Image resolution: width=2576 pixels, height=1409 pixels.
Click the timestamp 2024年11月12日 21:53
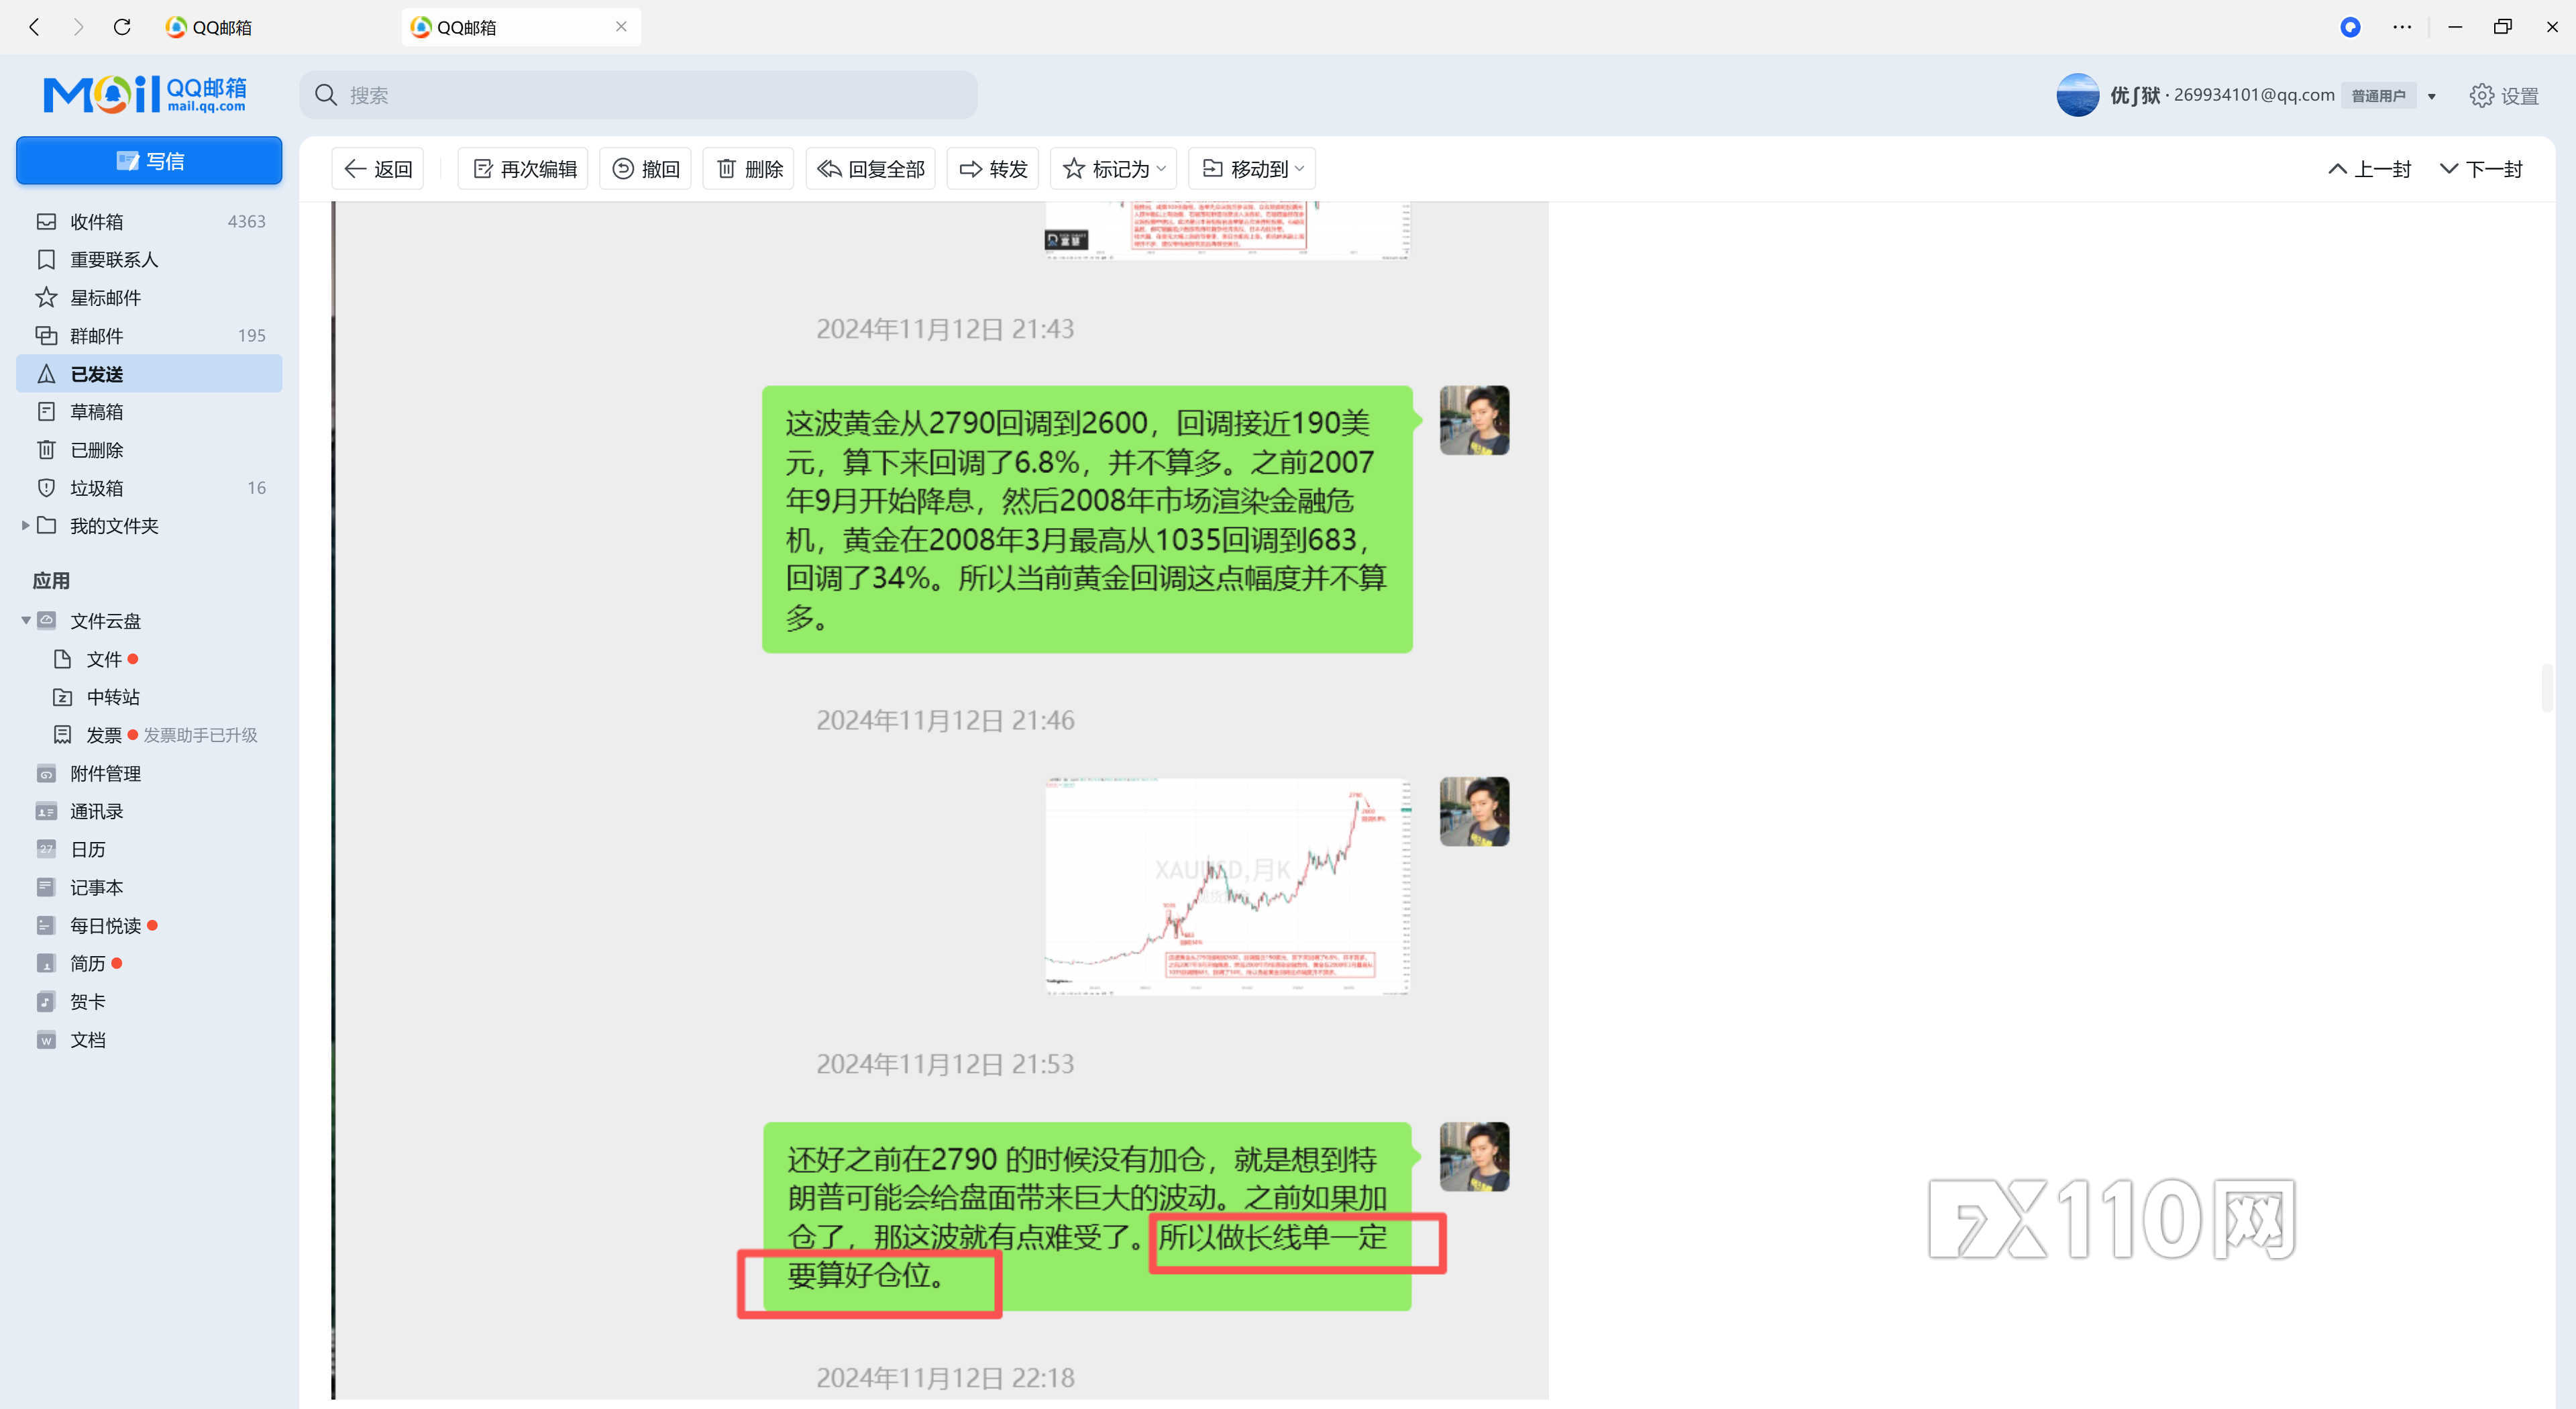click(945, 1064)
